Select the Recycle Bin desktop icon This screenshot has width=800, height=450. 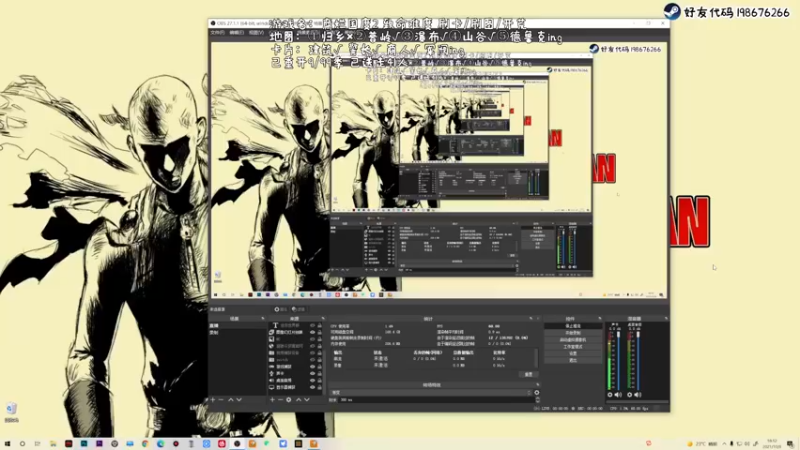tap(11, 412)
